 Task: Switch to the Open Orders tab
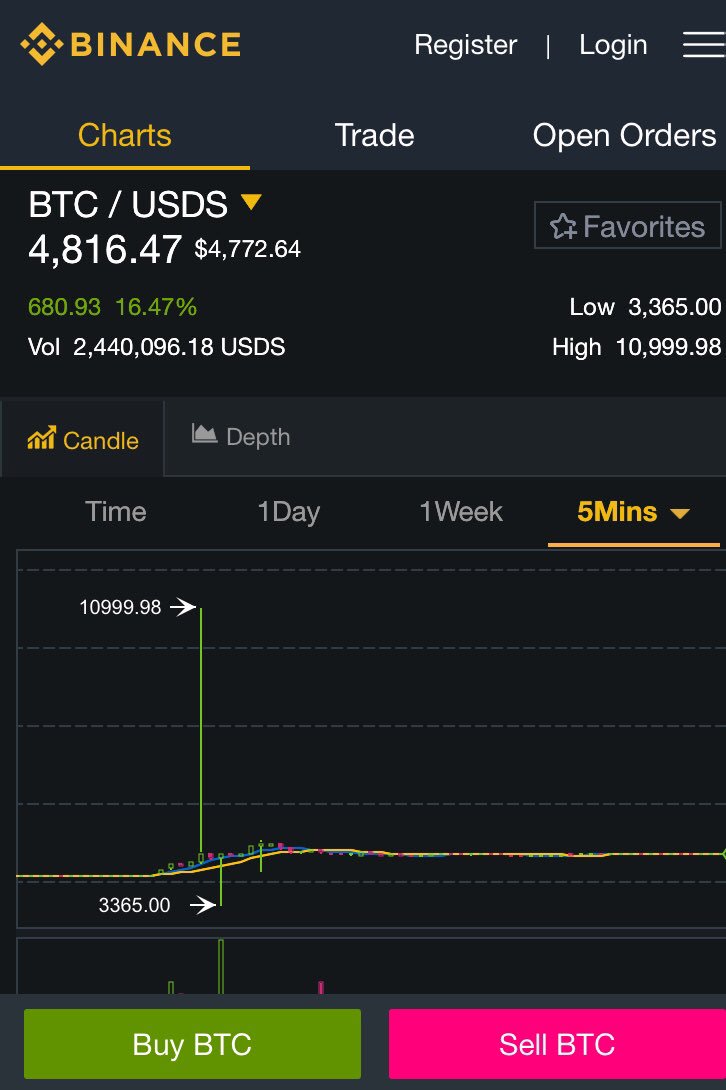[x=624, y=135]
